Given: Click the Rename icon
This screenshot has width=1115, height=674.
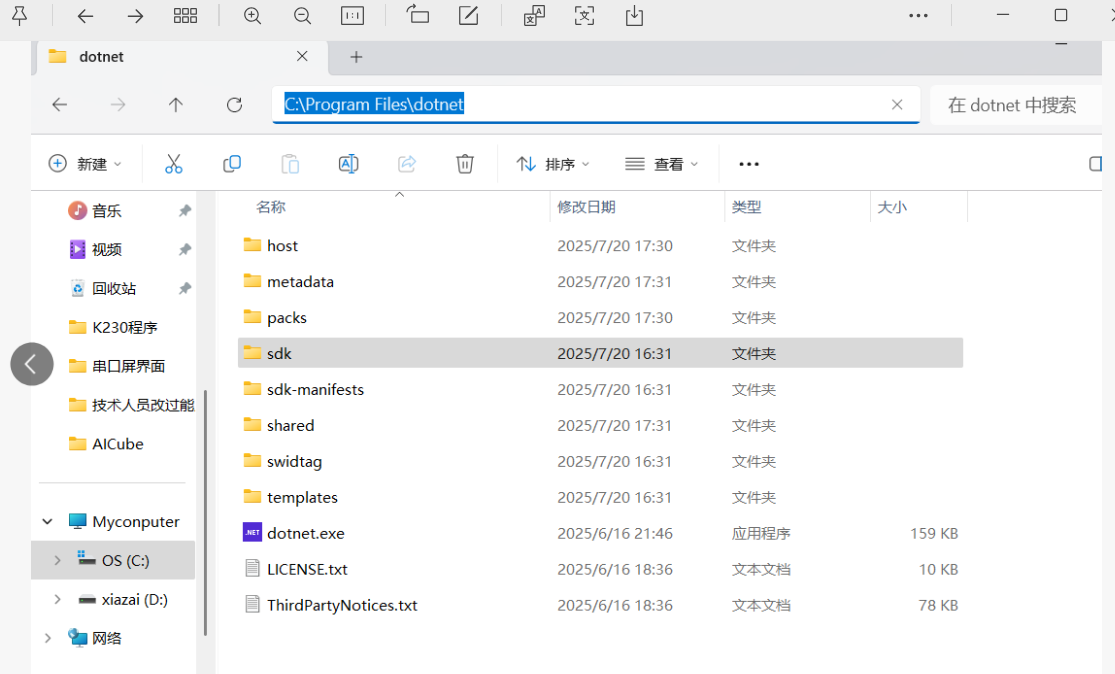Looking at the screenshot, I should coord(348,164).
